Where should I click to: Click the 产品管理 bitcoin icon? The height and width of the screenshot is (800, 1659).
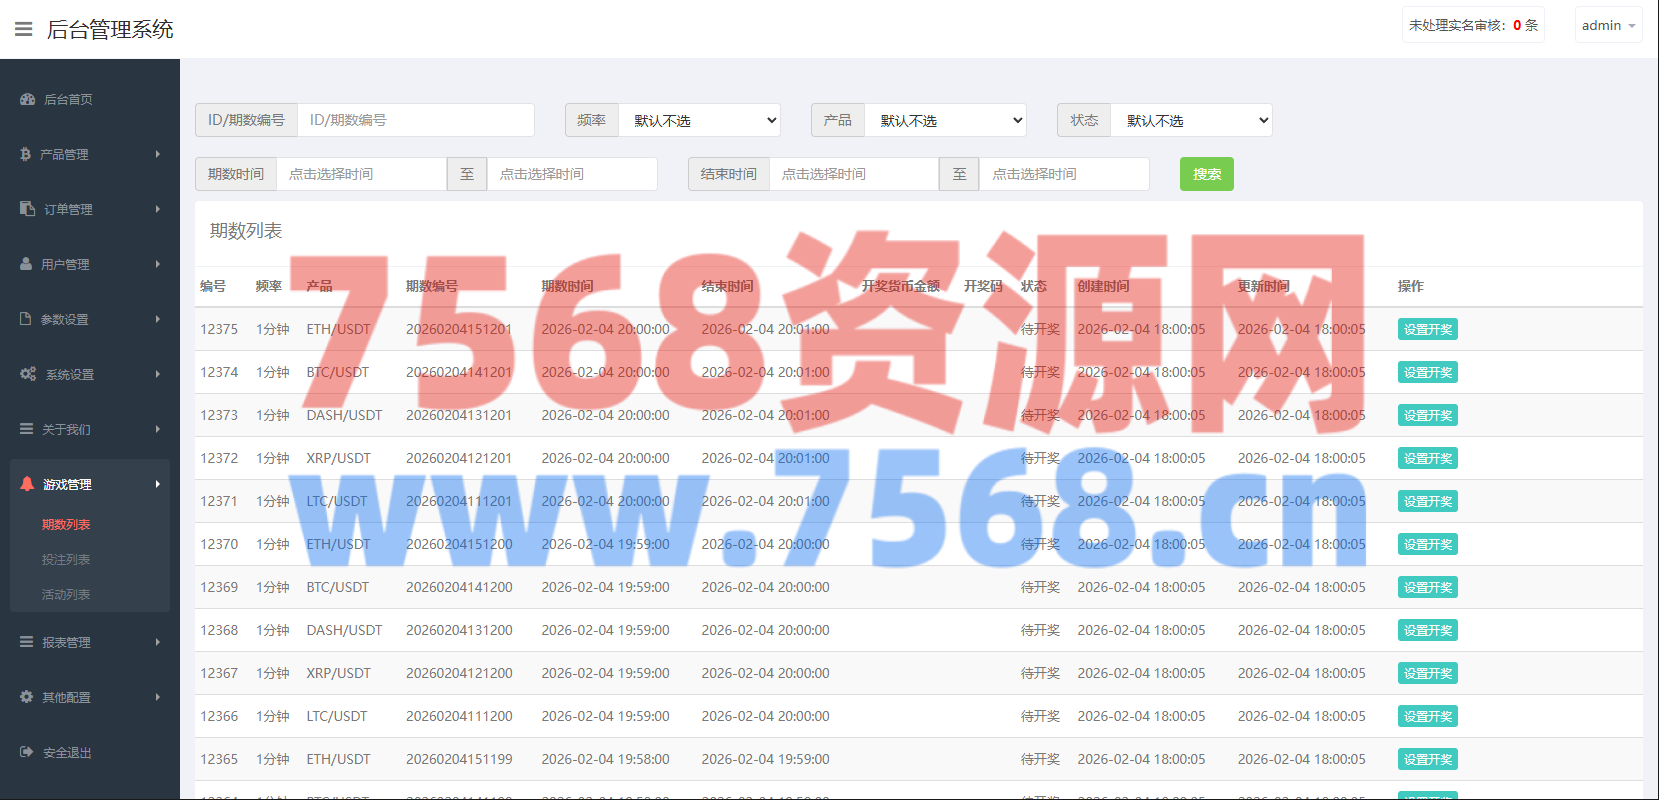pos(26,154)
